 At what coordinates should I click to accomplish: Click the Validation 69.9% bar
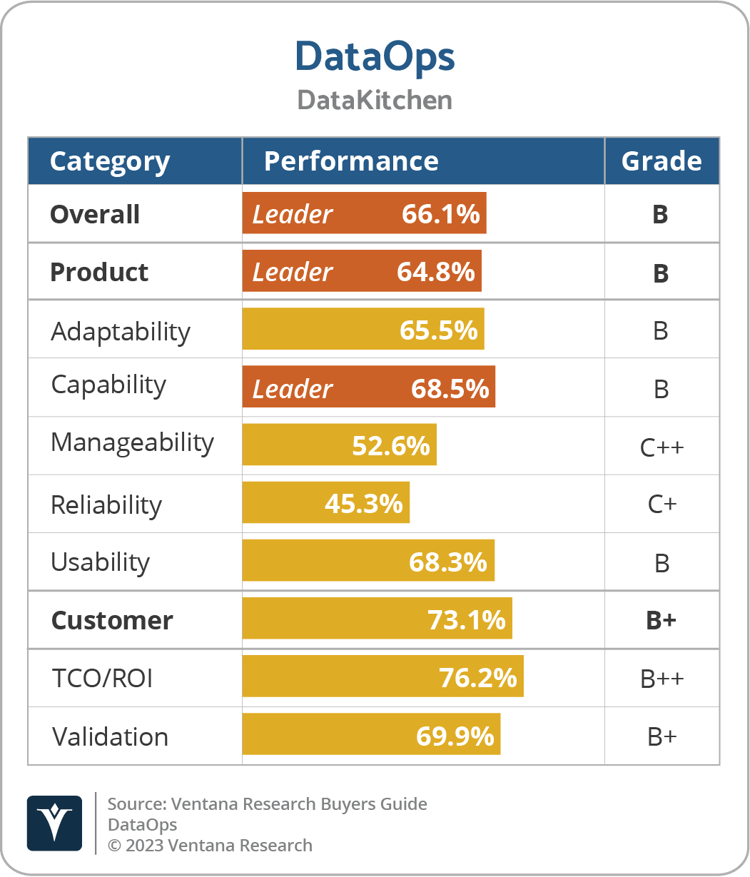point(371,736)
